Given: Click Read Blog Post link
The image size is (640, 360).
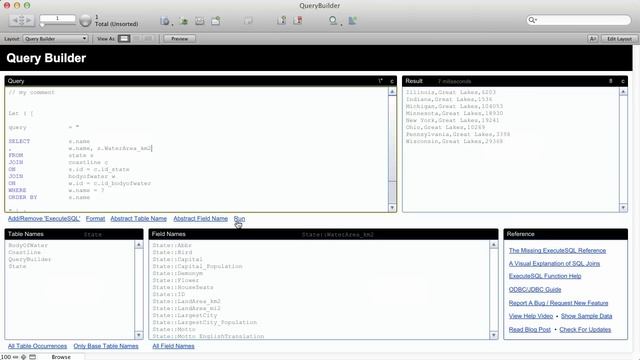Looking at the screenshot, I should 529,329.
